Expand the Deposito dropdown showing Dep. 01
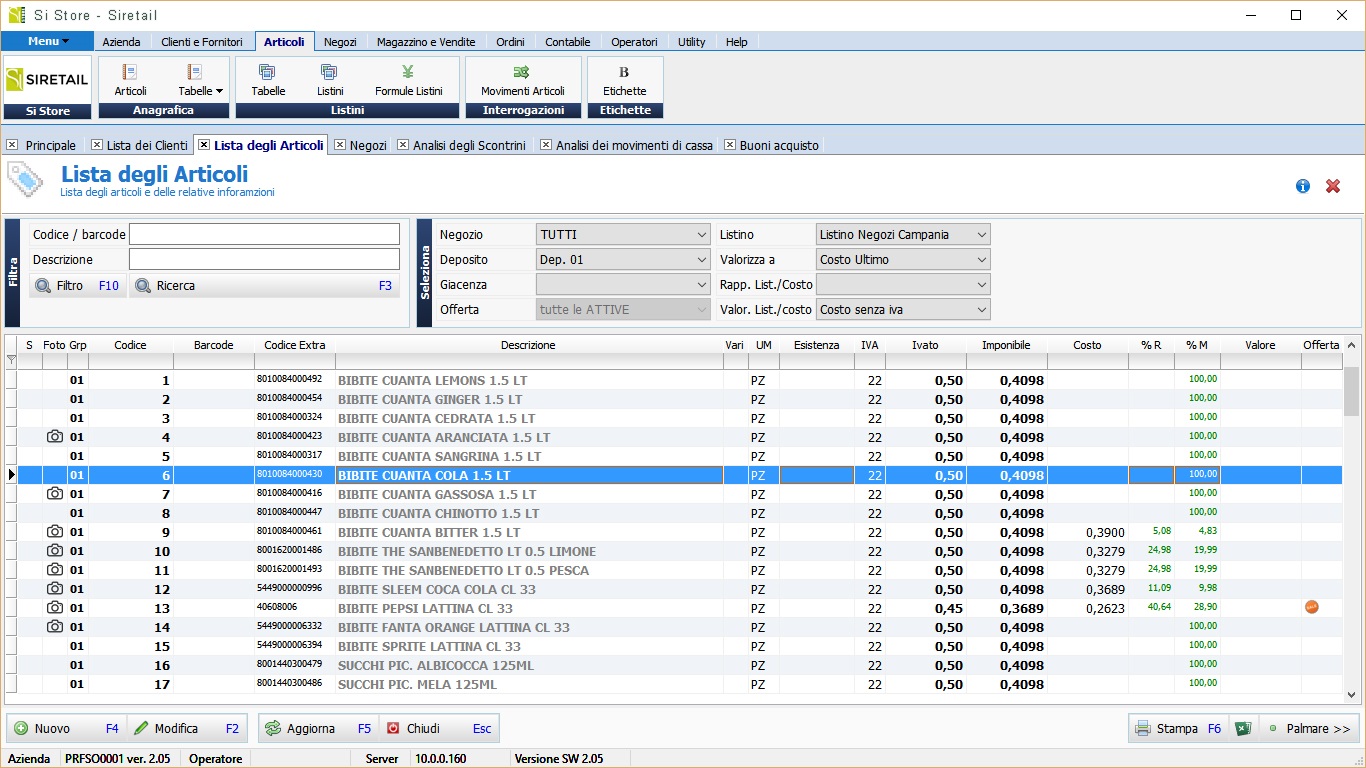The image size is (1366, 768). coord(702,260)
